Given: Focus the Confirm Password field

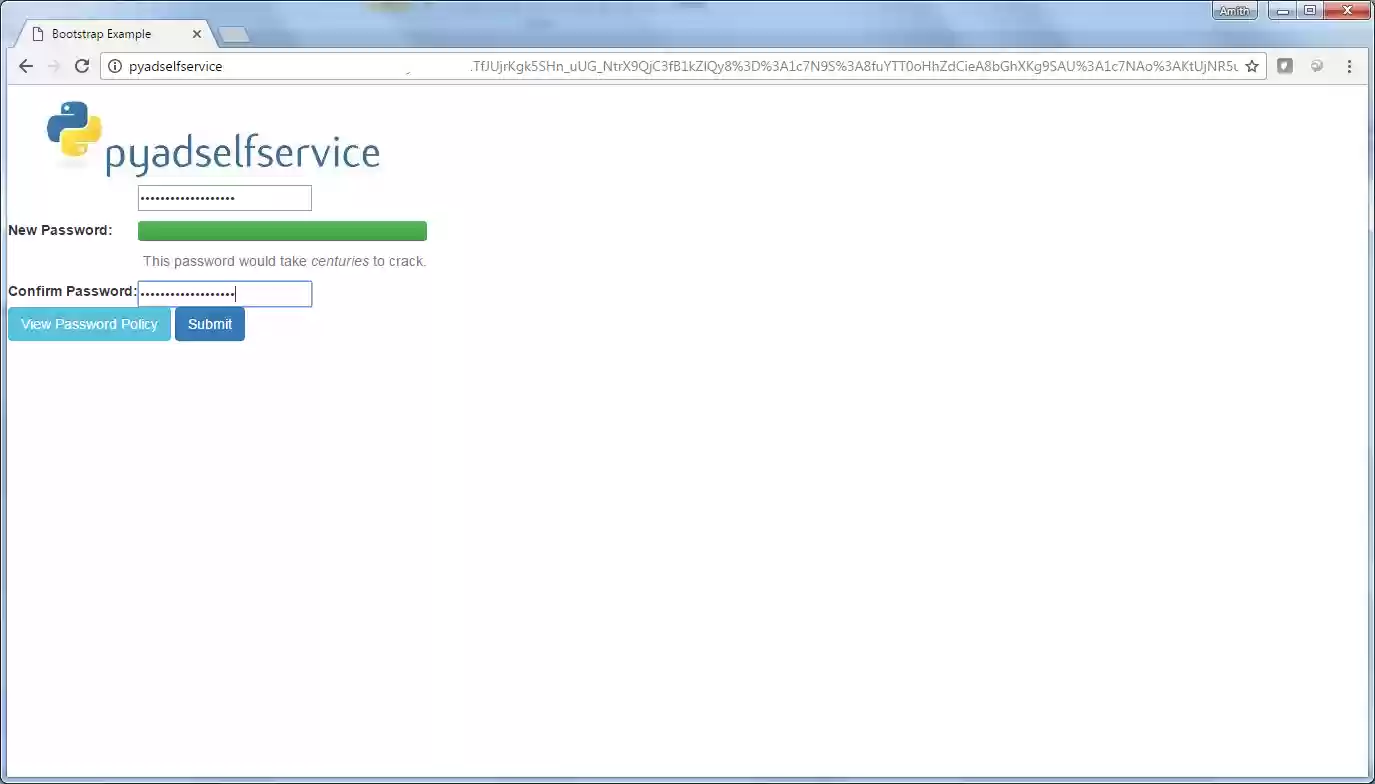Looking at the screenshot, I should pyautogui.click(x=225, y=293).
